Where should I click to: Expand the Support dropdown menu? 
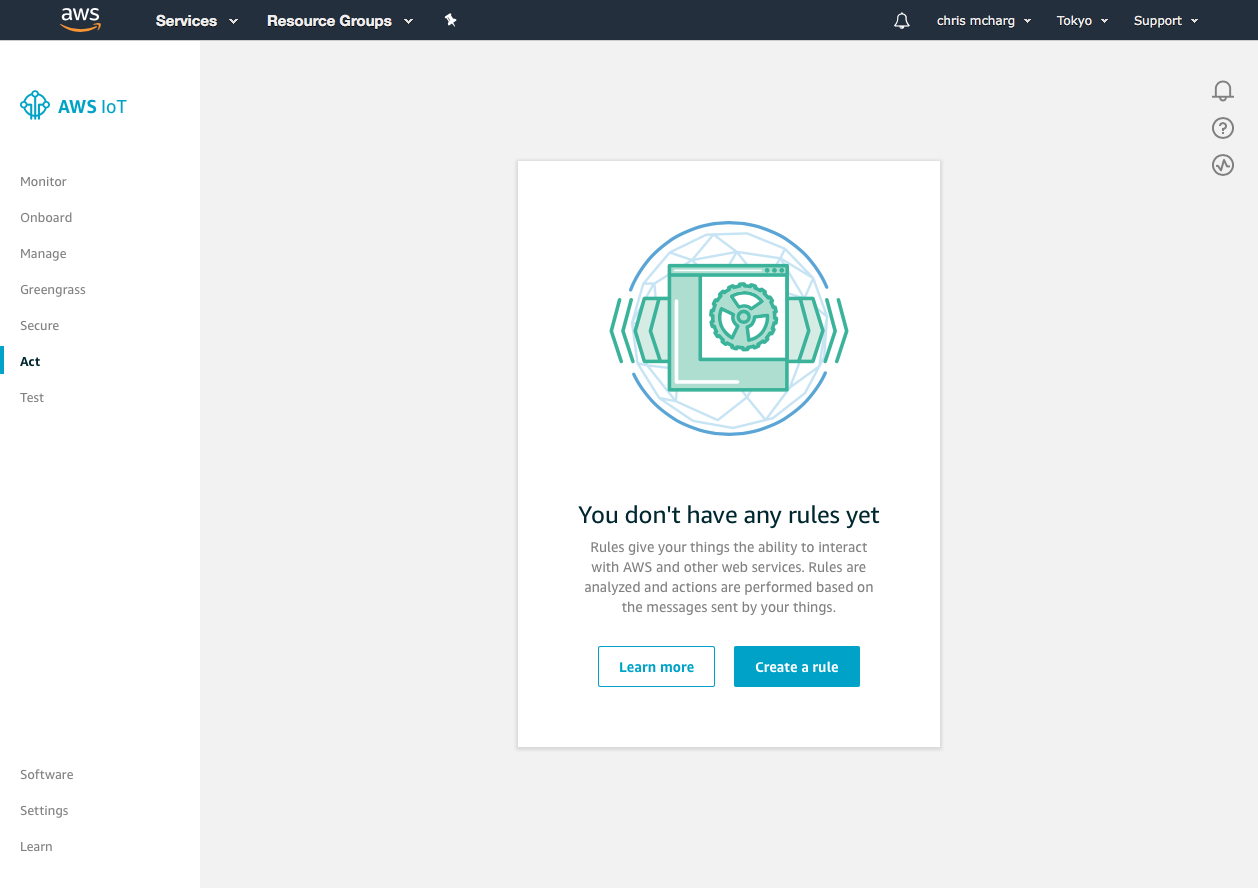click(x=1166, y=21)
